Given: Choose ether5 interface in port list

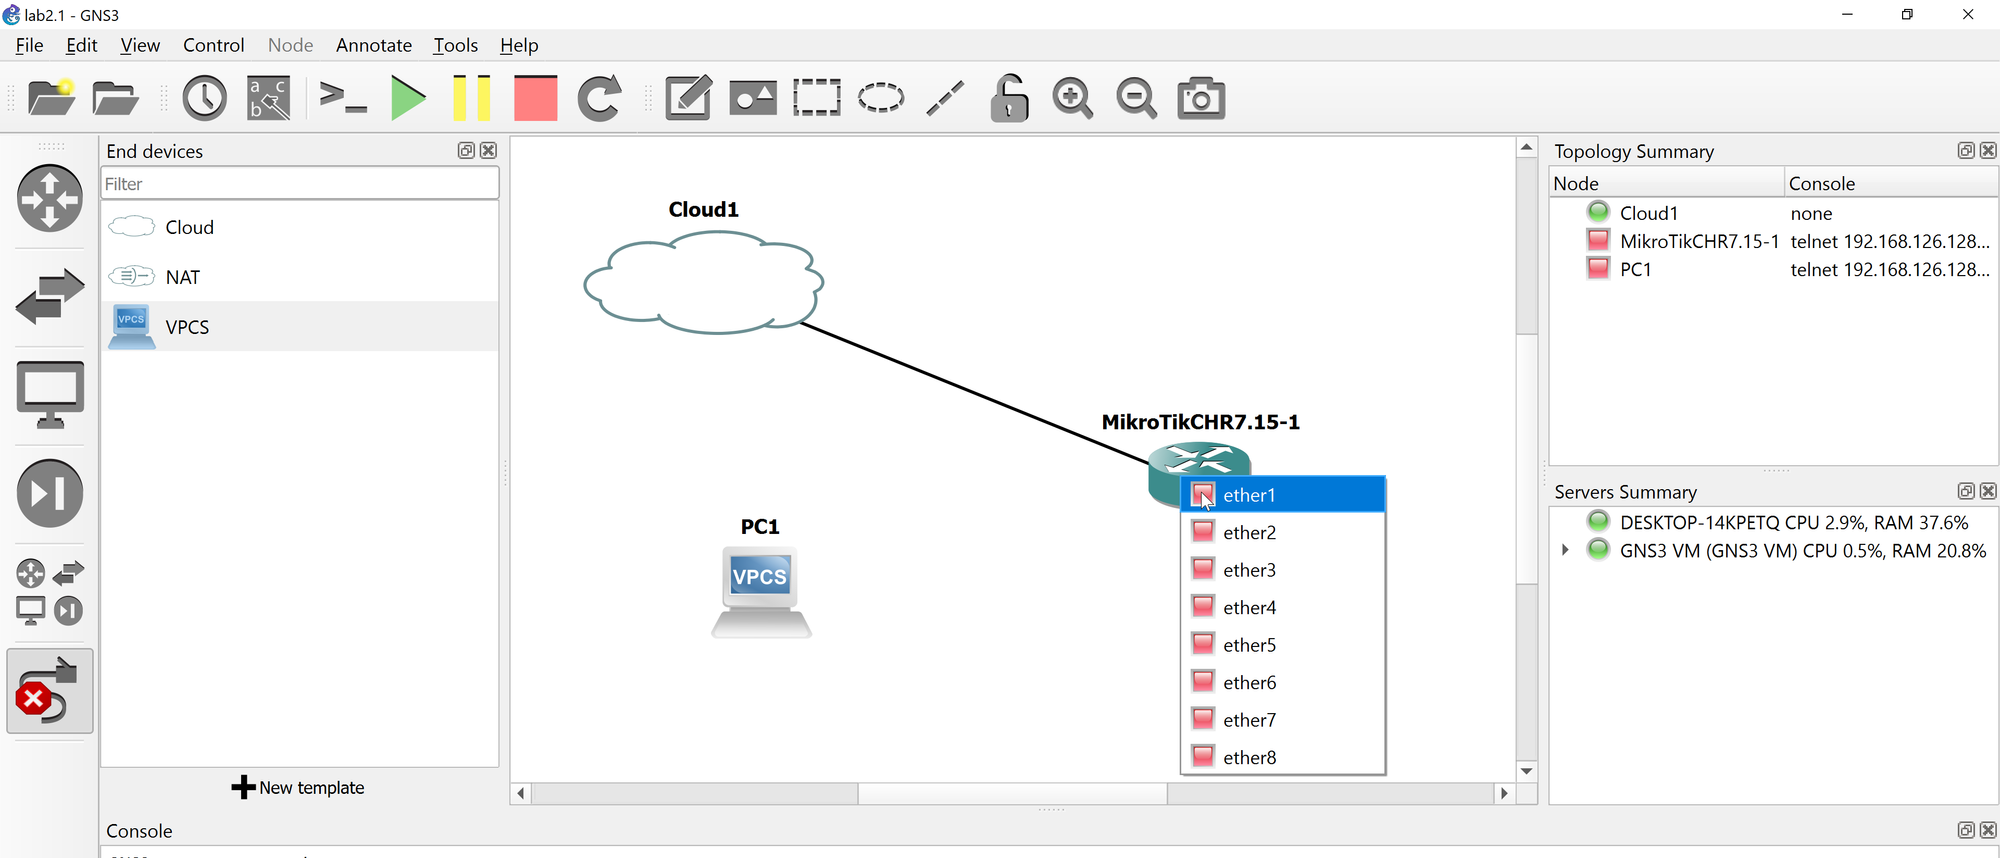Looking at the screenshot, I should click(1283, 645).
